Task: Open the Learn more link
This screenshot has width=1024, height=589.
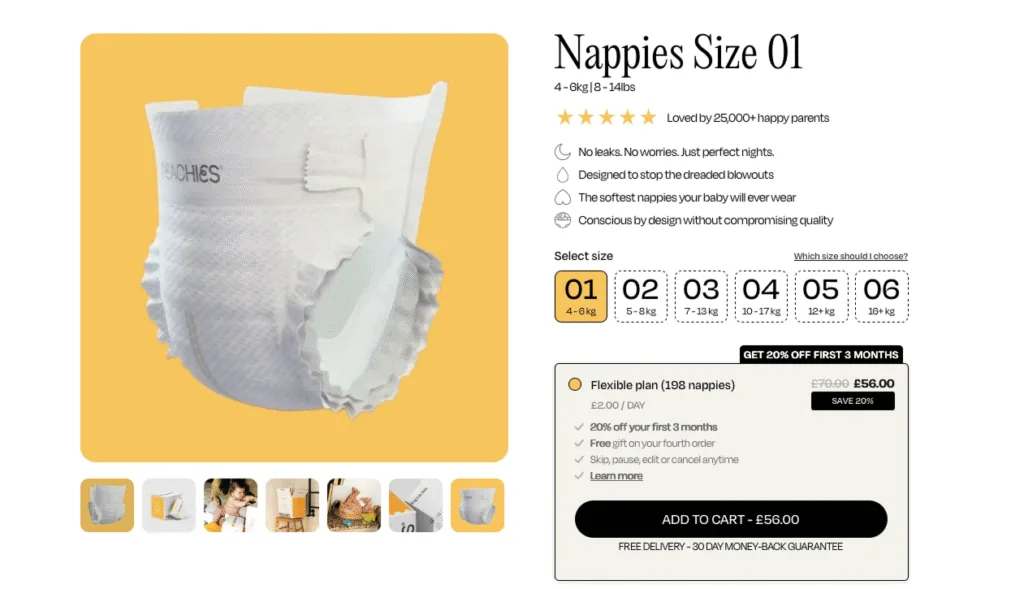Action: tap(616, 476)
